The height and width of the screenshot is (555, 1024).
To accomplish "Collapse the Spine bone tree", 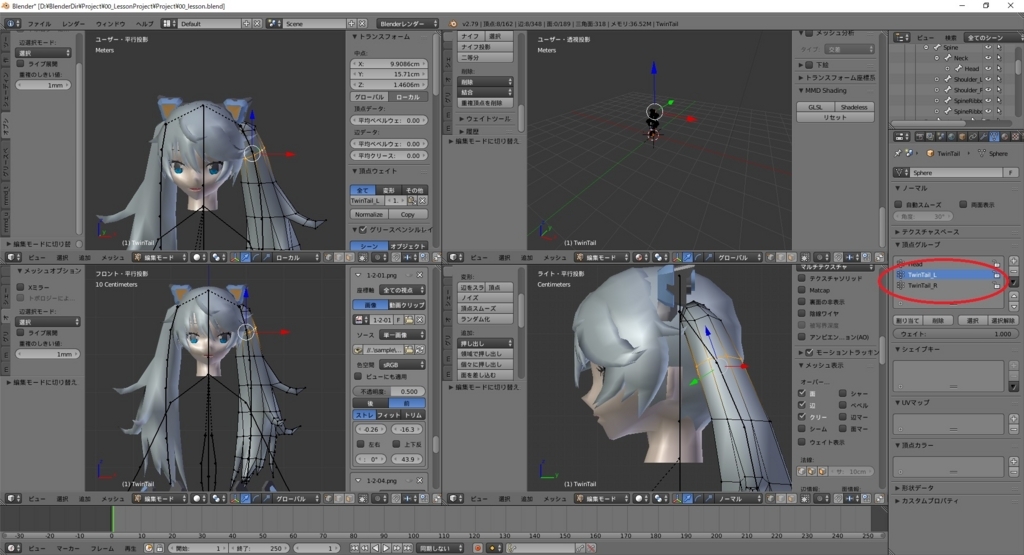I will 926,48.
